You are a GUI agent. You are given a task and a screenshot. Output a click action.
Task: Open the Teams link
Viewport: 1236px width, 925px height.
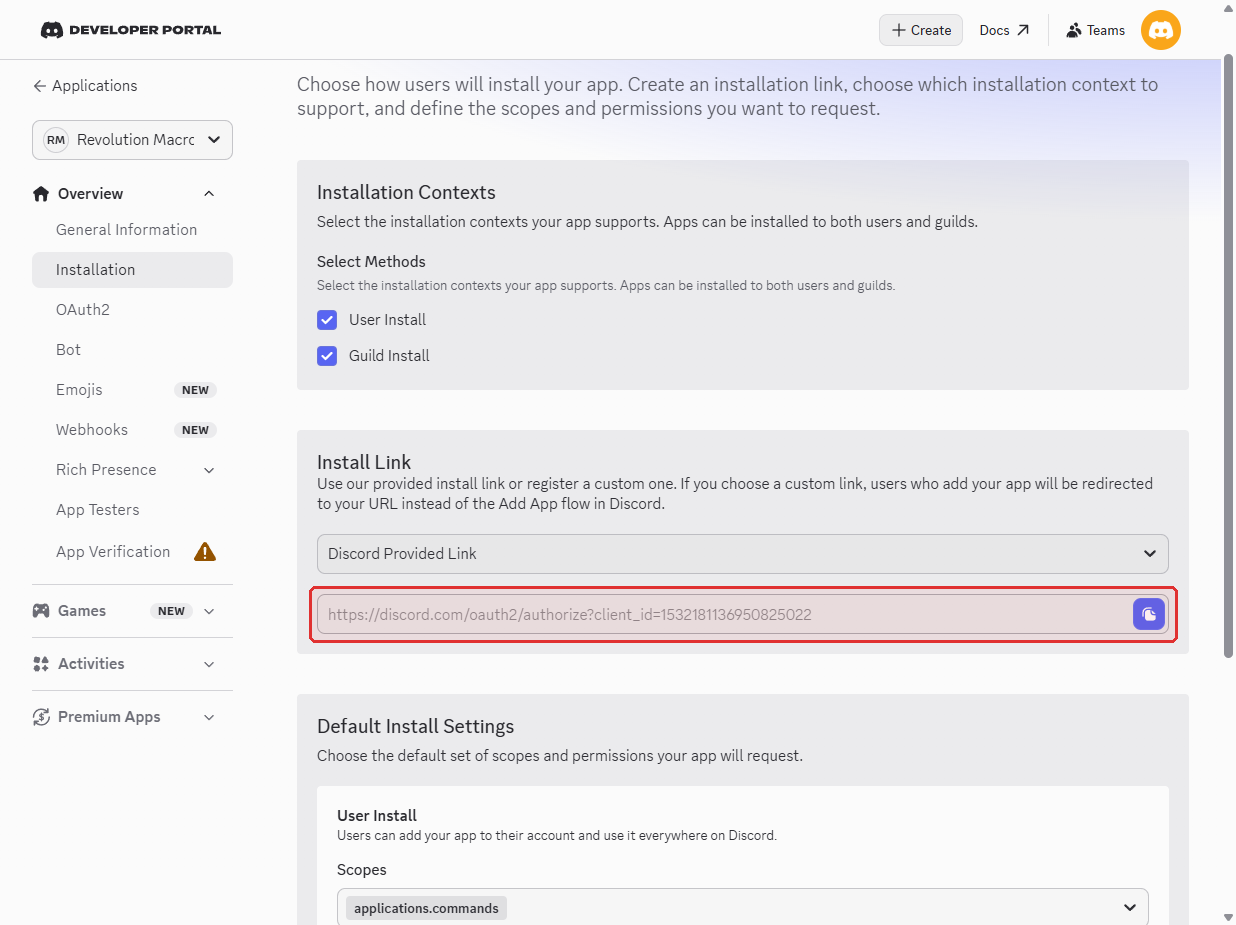pos(1096,30)
